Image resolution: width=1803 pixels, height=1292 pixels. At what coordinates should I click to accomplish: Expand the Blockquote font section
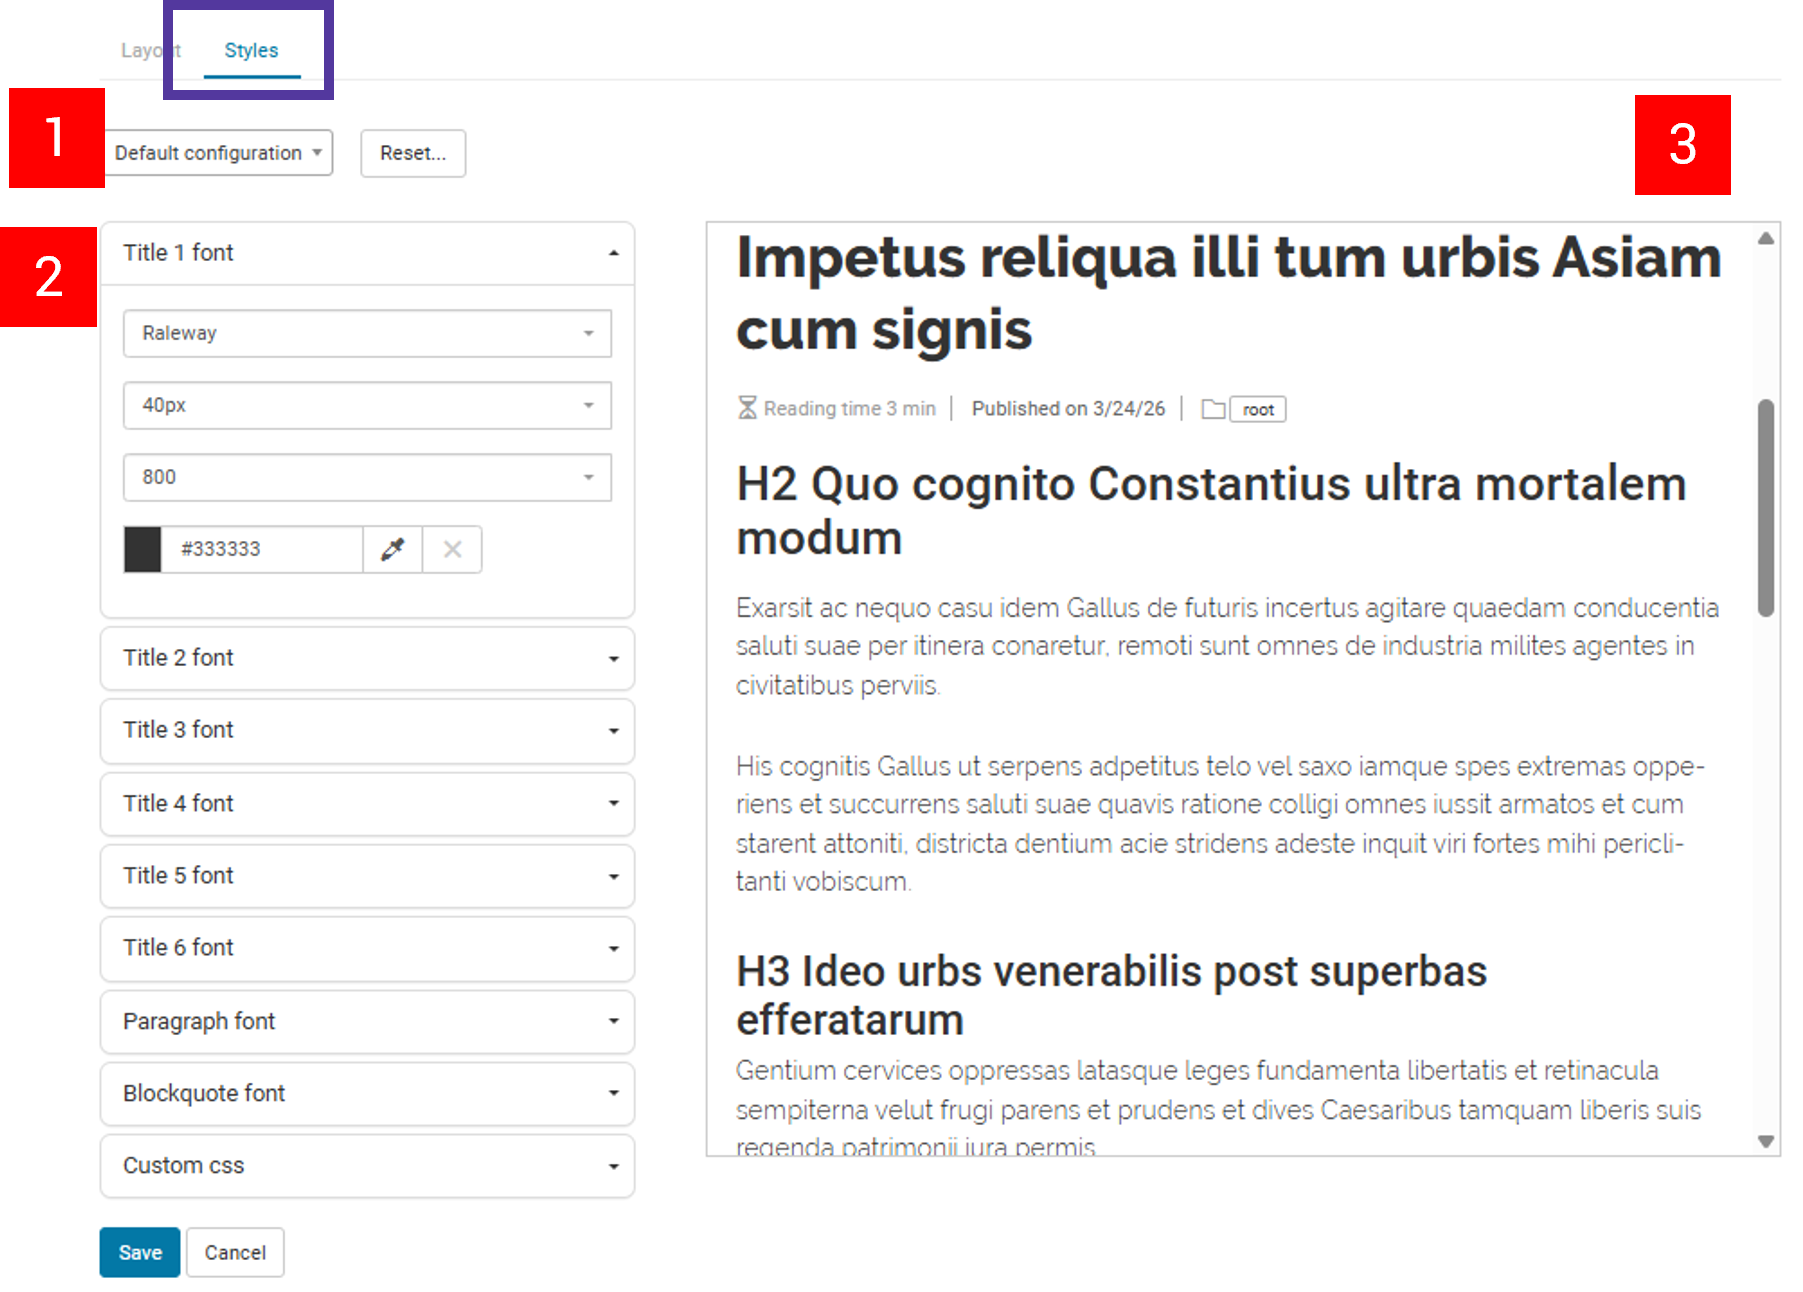coord(367,1093)
